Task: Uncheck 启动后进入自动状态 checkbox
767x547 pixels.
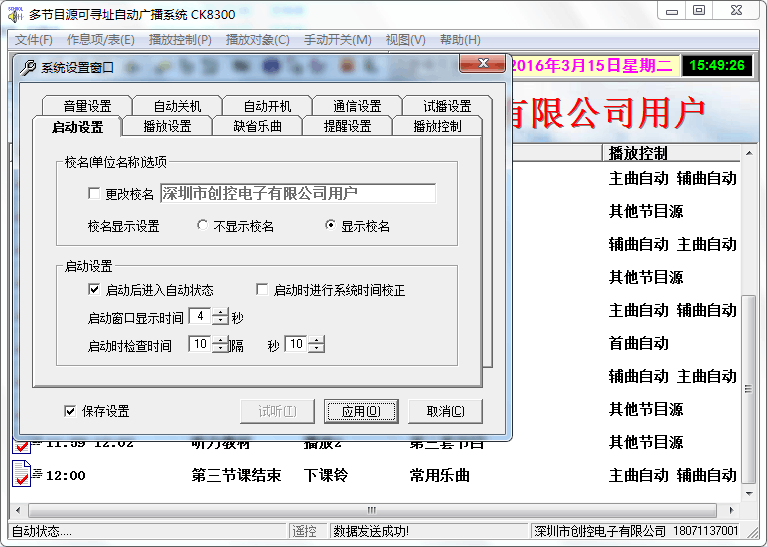Action: point(94,289)
